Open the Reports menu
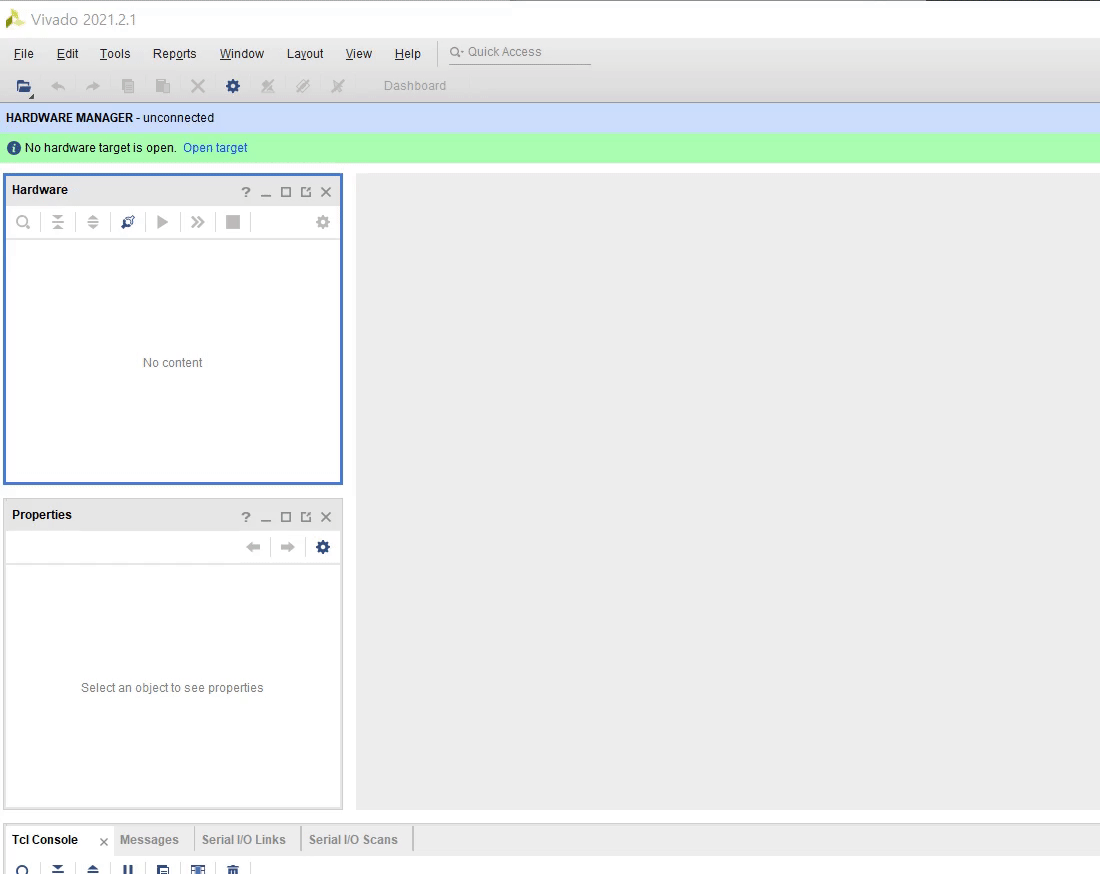The width and height of the screenshot is (1100, 874). [x=174, y=54]
